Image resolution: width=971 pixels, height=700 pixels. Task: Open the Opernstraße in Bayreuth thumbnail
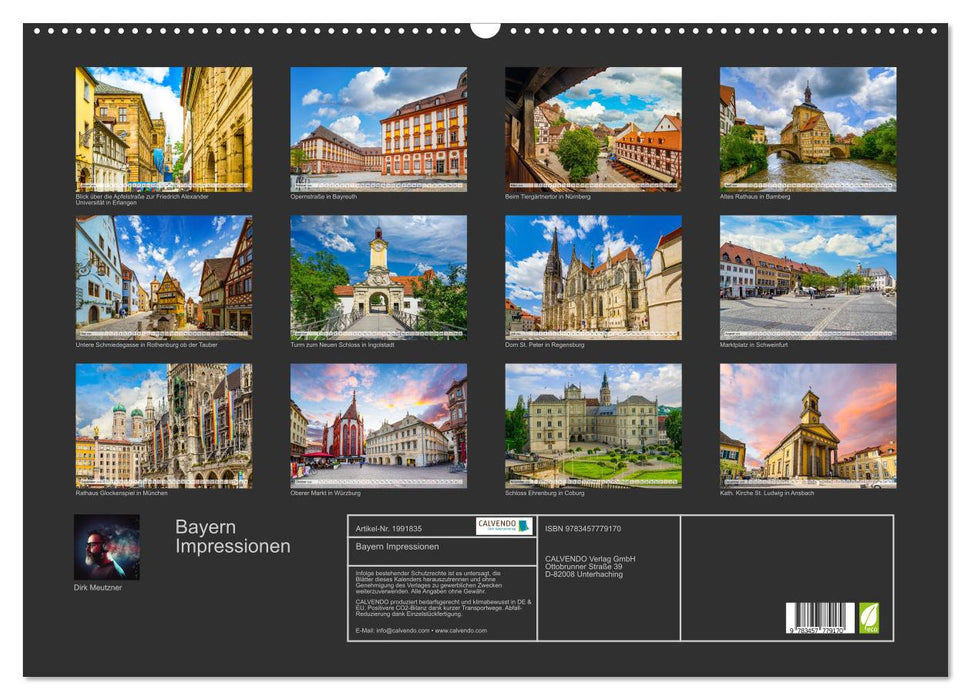click(375, 130)
